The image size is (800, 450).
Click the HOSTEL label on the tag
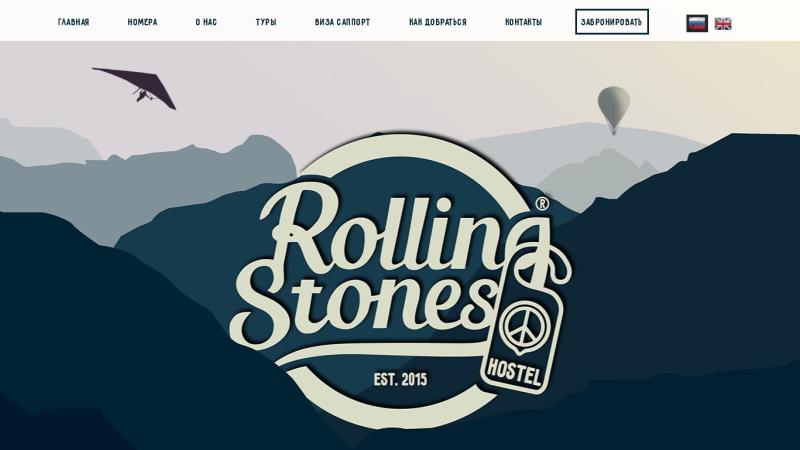[x=514, y=372]
